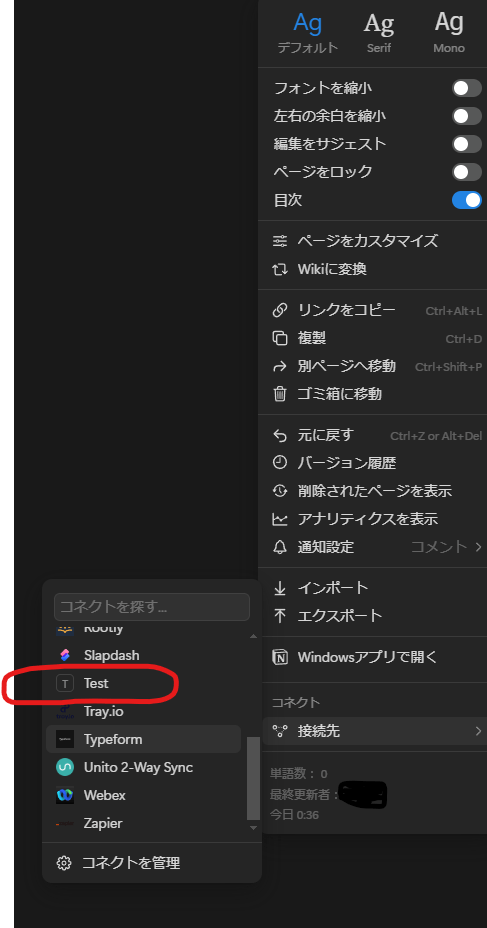Screen dimensions: 487x928
Task: Click the 通知設定 bell icon
Action: point(280,547)
